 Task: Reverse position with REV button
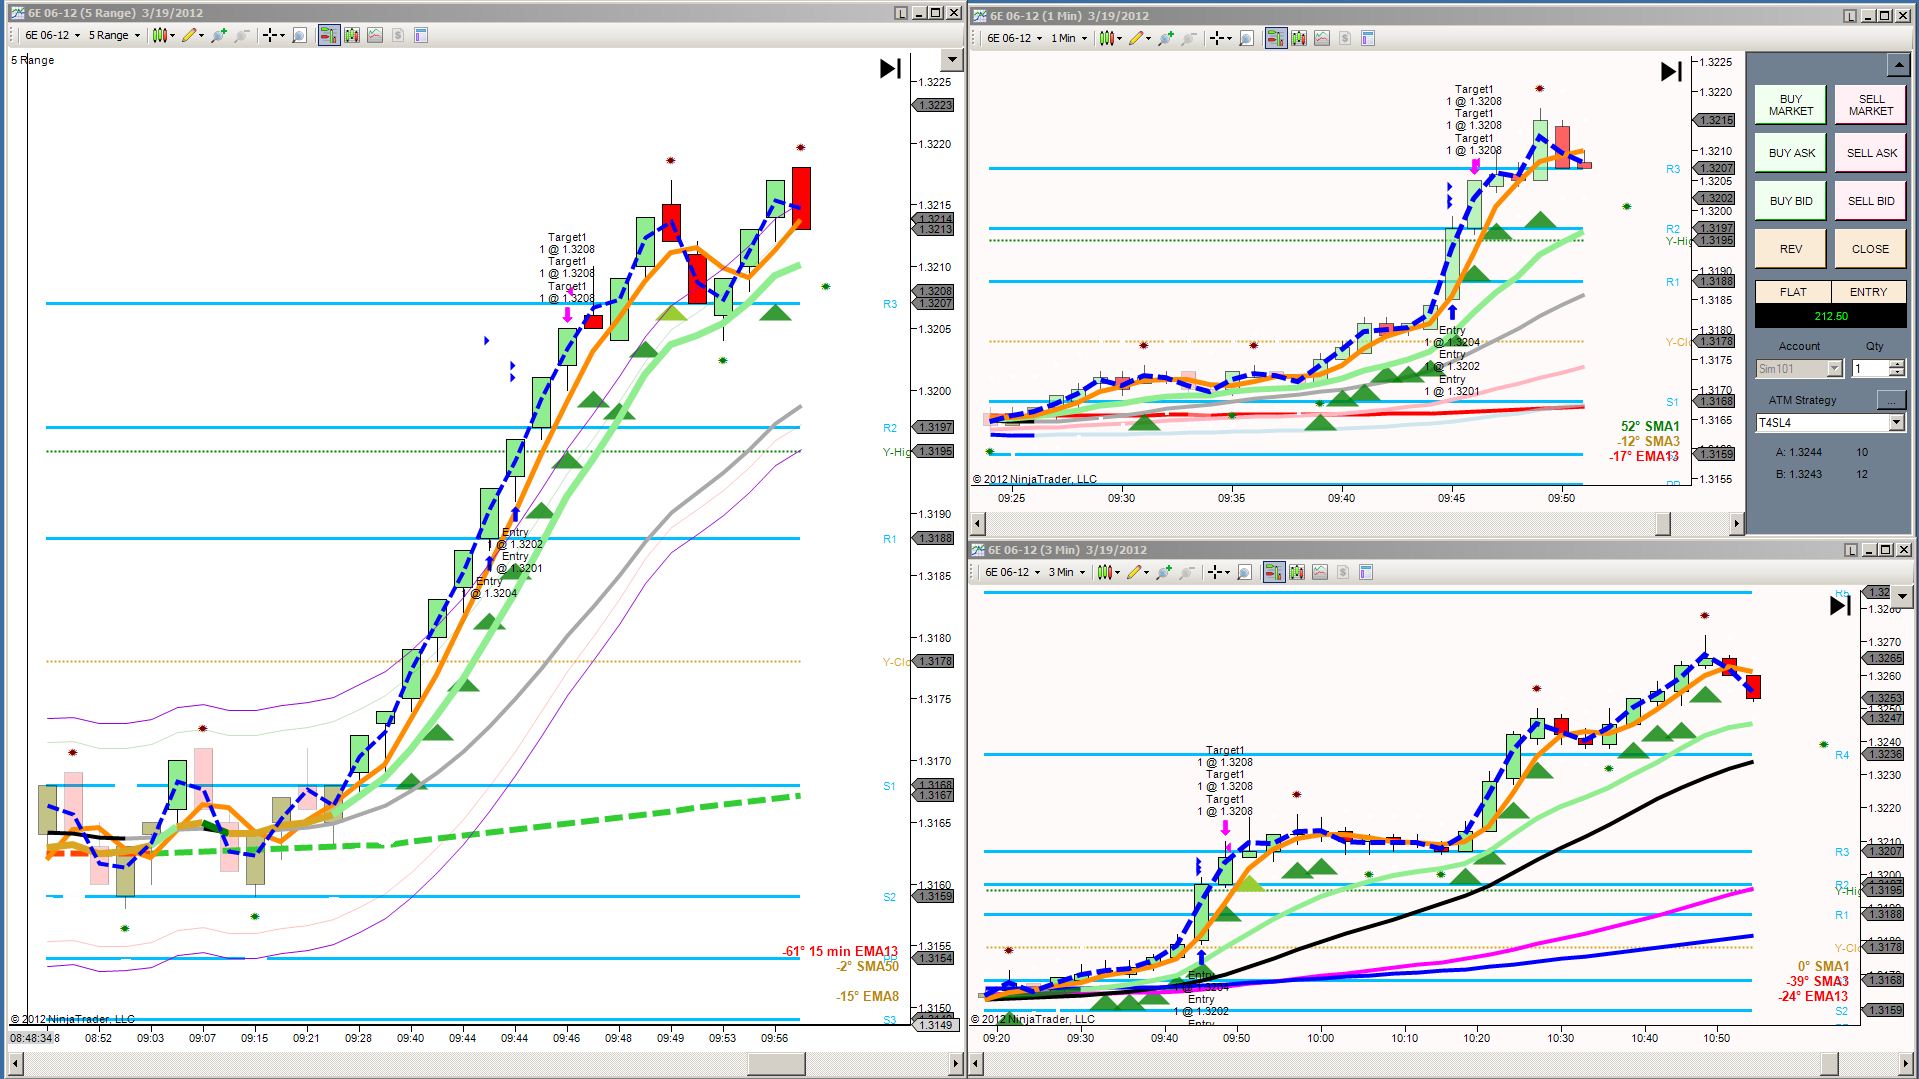1790,249
